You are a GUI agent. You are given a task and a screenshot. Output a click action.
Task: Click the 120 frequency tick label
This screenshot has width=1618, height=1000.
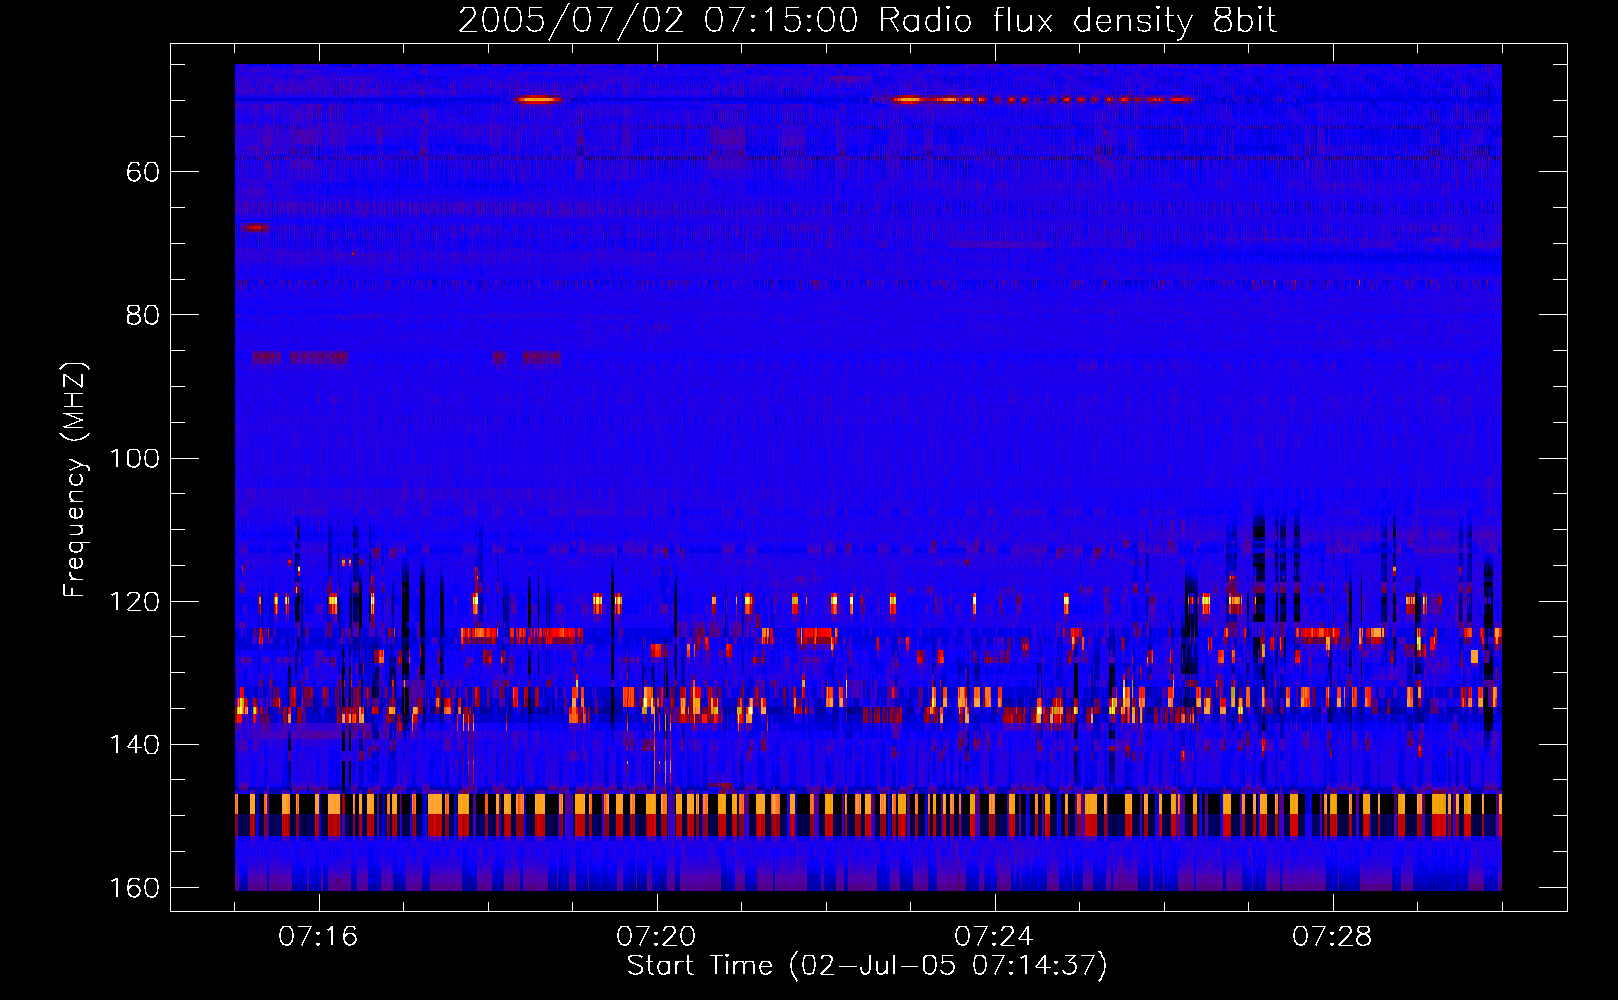(134, 601)
